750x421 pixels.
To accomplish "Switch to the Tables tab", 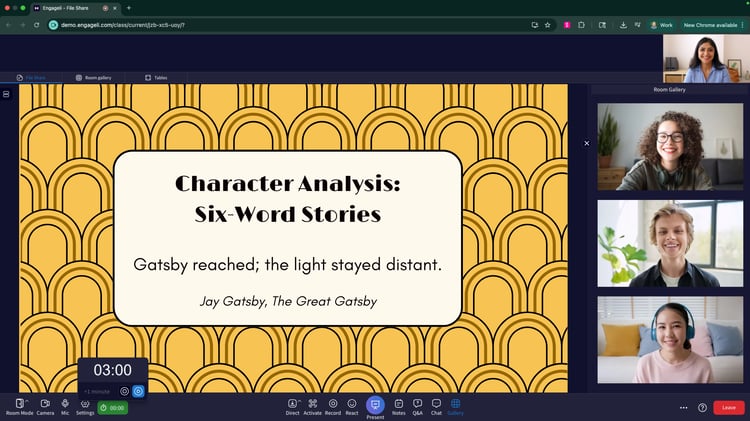I will pos(156,77).
